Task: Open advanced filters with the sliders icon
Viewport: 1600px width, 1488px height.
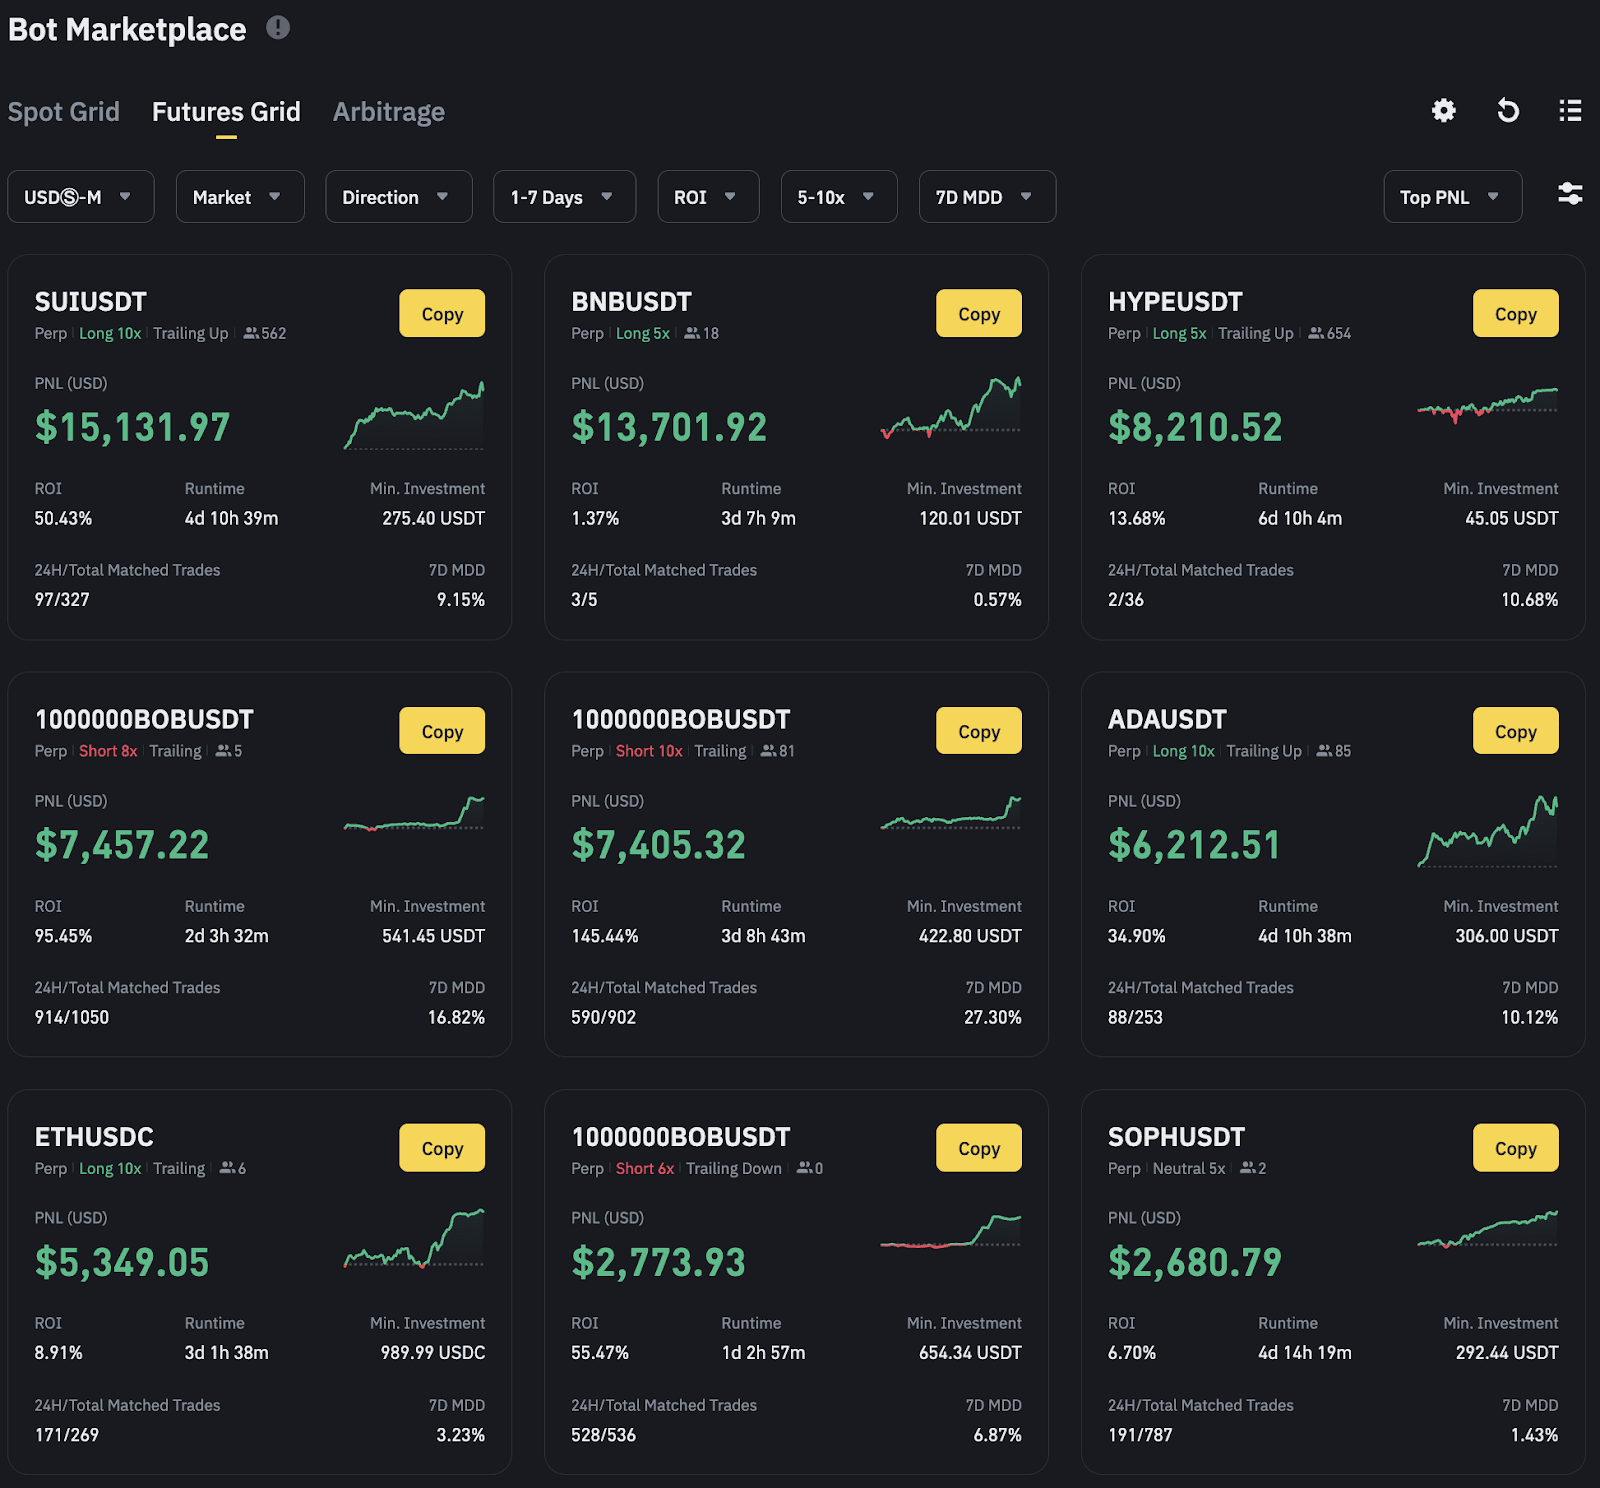Action: pos(1569,196)
